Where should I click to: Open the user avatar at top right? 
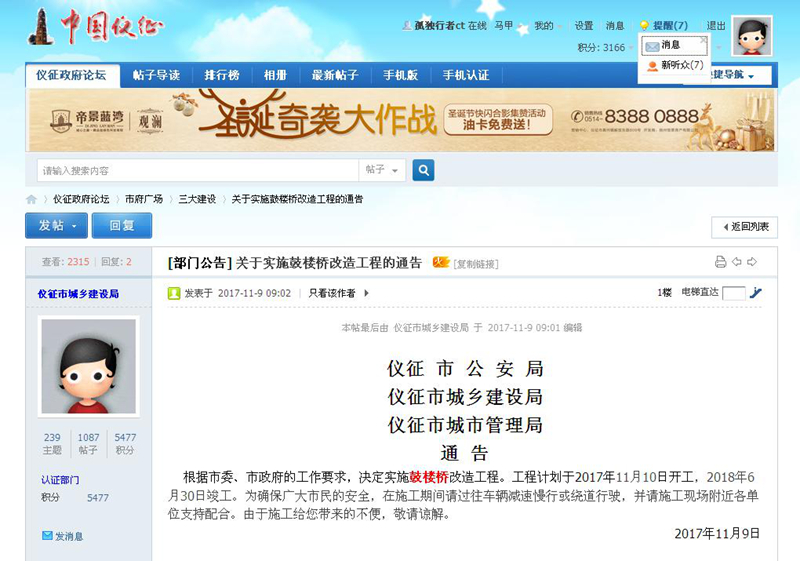[x=752, y=36]
